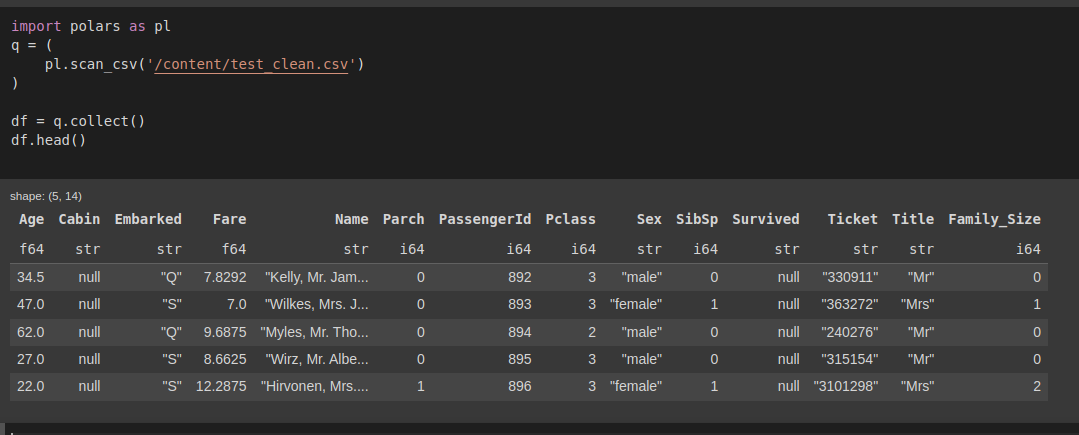Place cursor on df.head() line
Screen dimensions: 1079x435
(49, 140)
